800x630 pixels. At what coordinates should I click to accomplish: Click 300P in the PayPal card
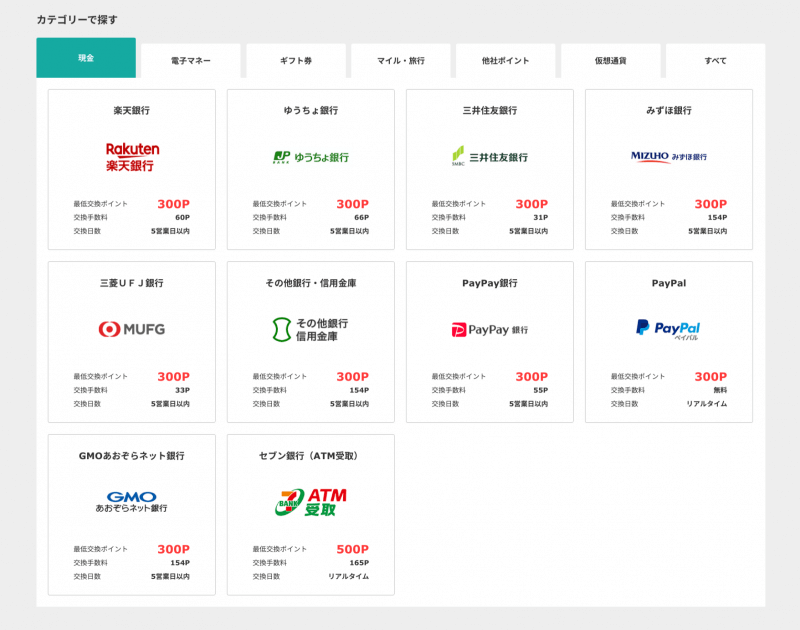(x=711, y=376)
